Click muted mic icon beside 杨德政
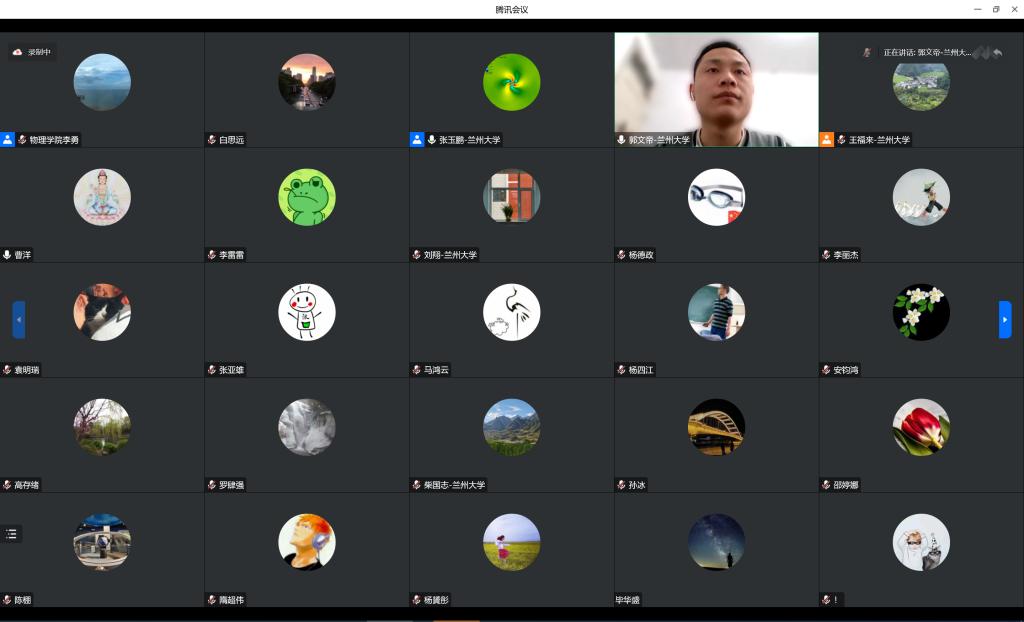1024x622 pixels. coord(621,255)
